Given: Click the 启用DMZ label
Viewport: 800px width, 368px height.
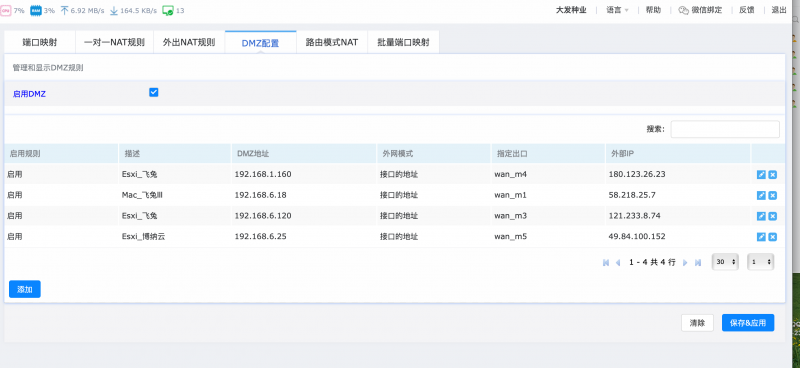Looking at the screenshot, I should [29, 94].
